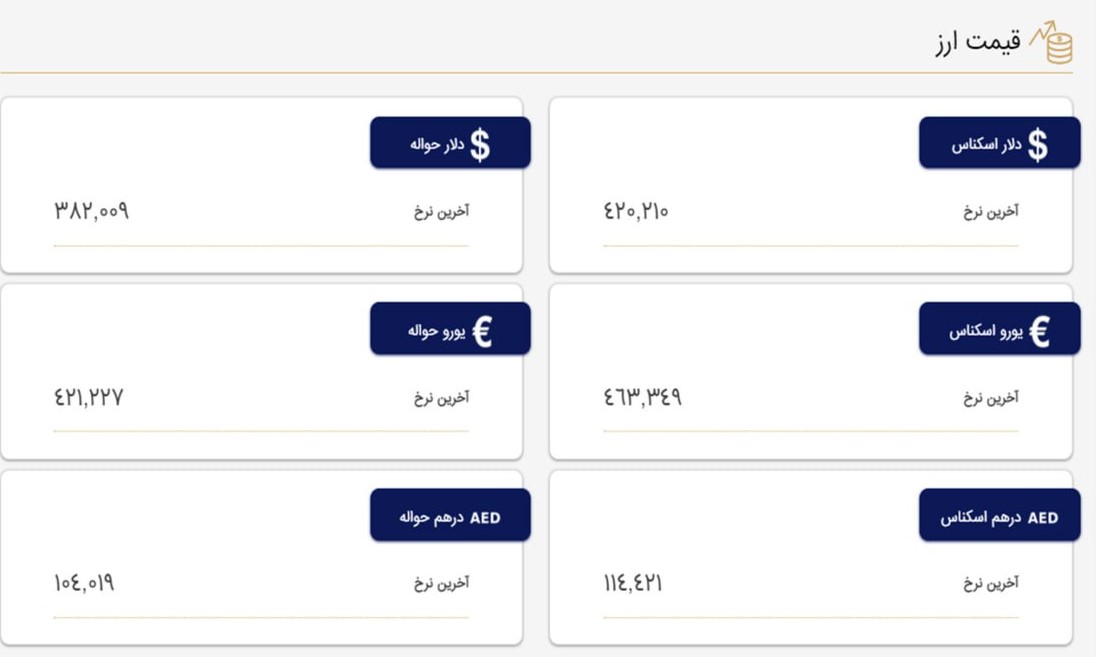The height and width of the screenshot is (657, 1096).
Task: Click the dollar transfer rate value ۳۸۲,۰۰۹
Action: click(92, 210)
